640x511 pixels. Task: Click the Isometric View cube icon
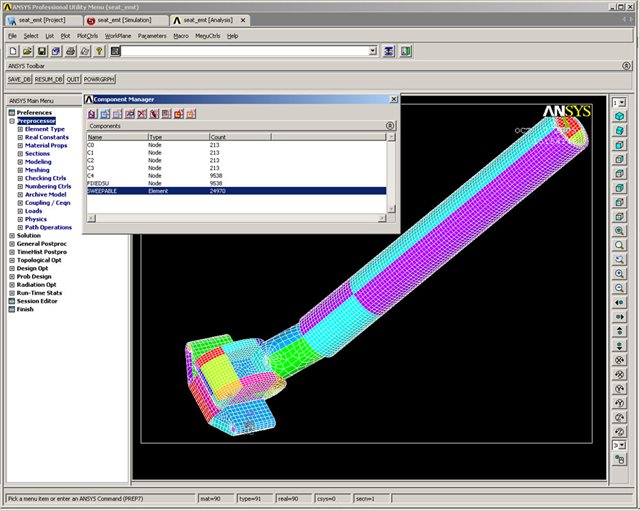[x=620, y=116]
